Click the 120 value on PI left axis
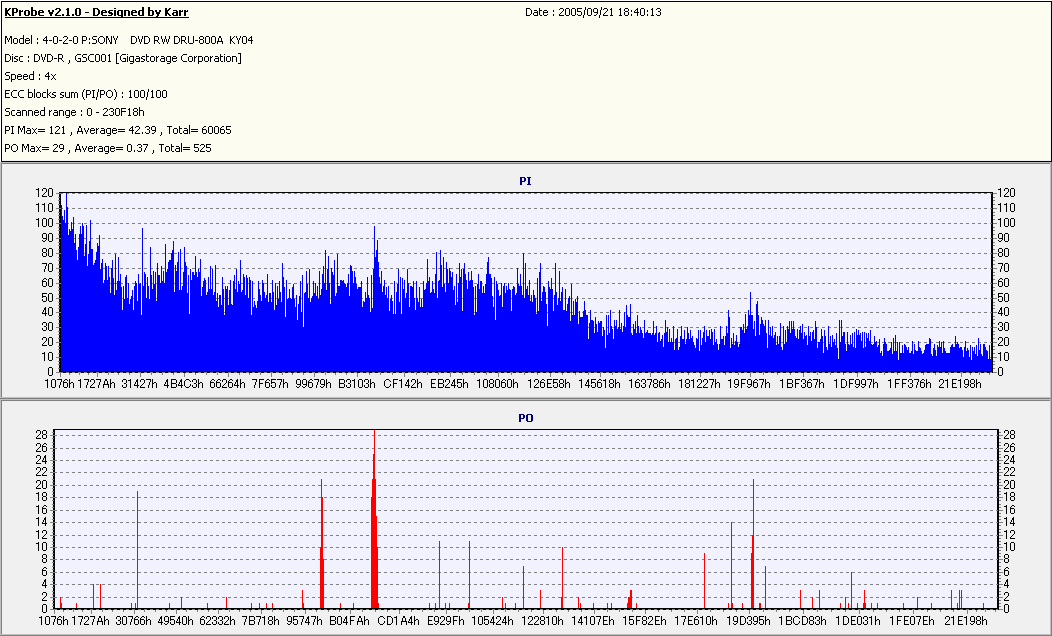This screenshot has width=1052, height=636. coord(44,193)
